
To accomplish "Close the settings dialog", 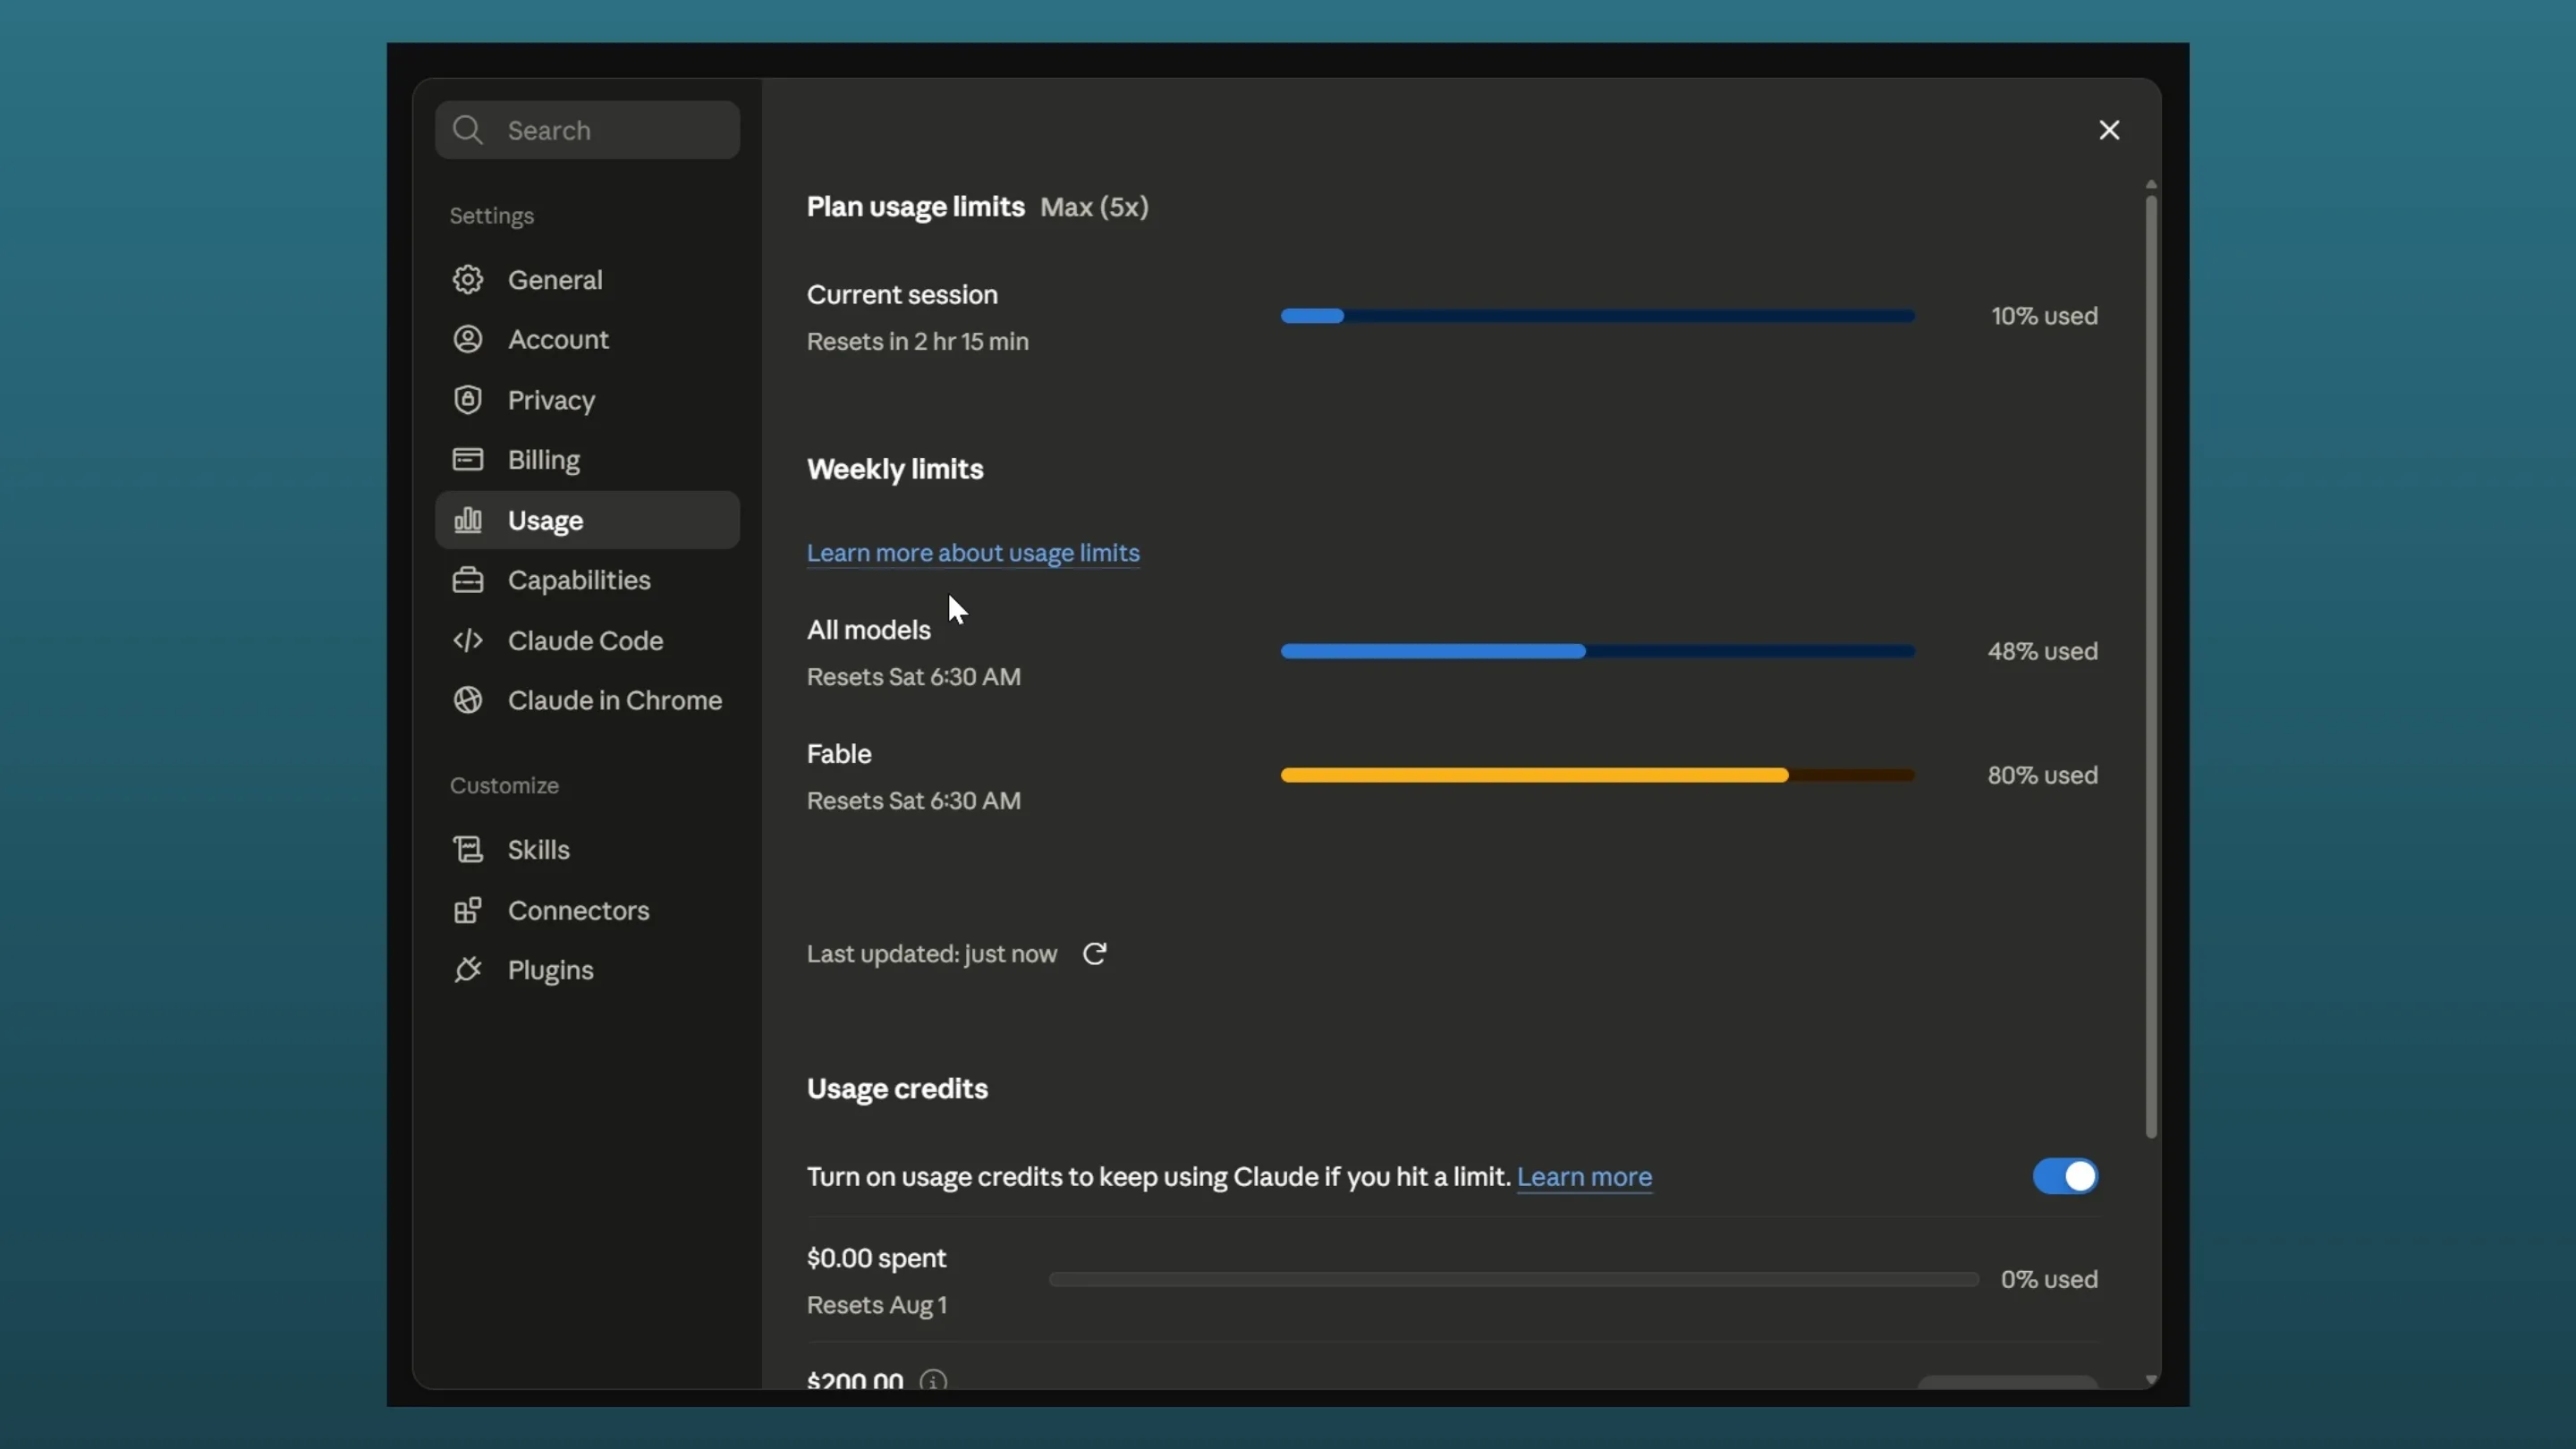I will (x=2109, y=130).
